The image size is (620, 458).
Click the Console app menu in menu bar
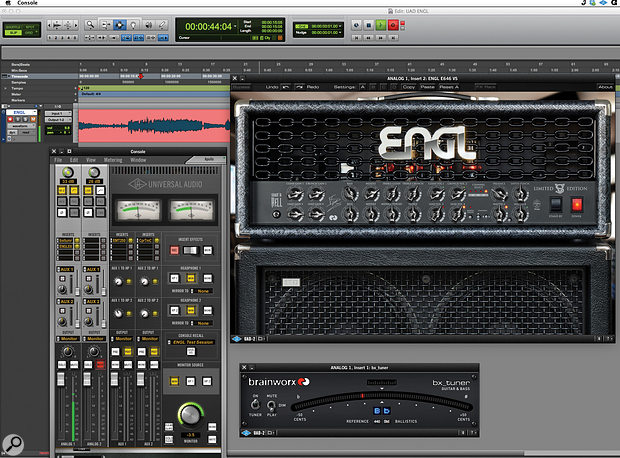[27, 3]
